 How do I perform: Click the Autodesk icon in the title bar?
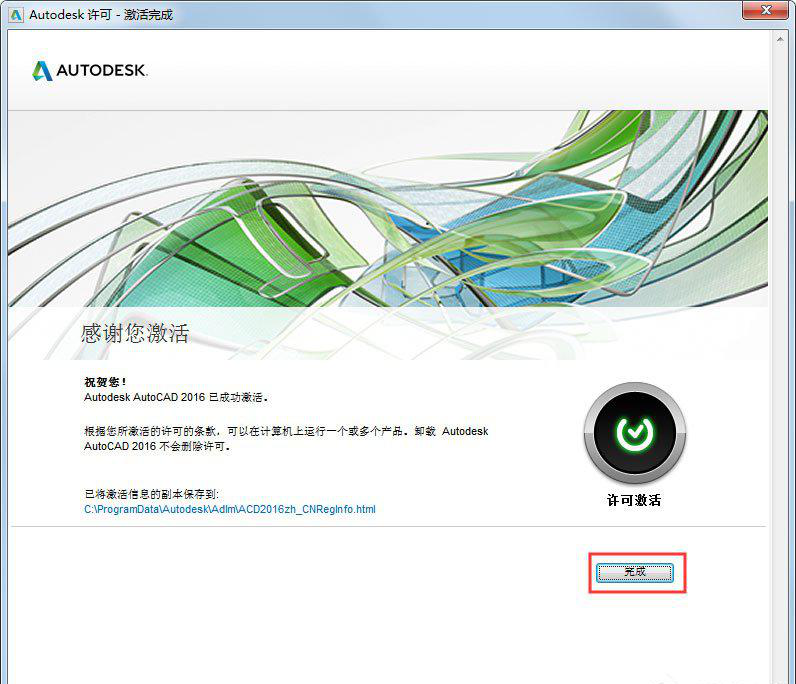tap(15, 14)
